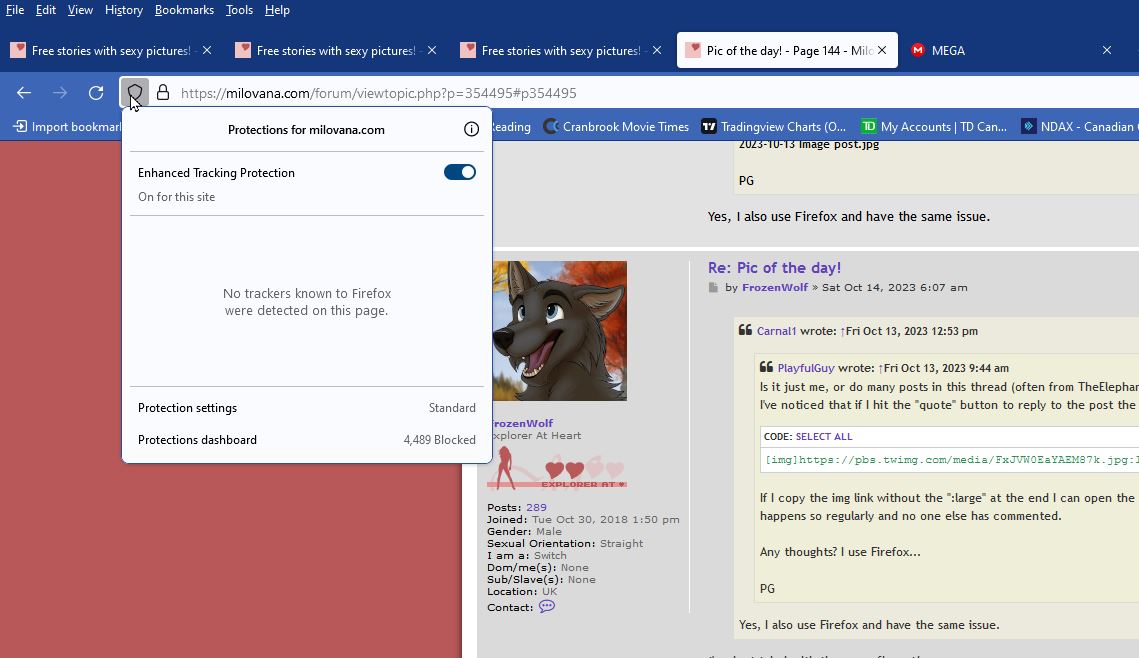Open the Tools menu

(239, 10)
